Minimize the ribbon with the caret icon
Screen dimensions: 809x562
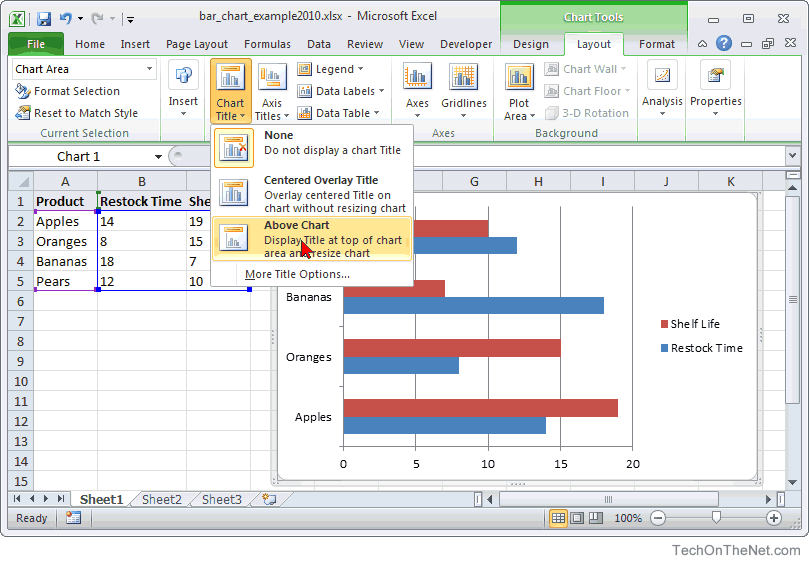coord(702,44)
